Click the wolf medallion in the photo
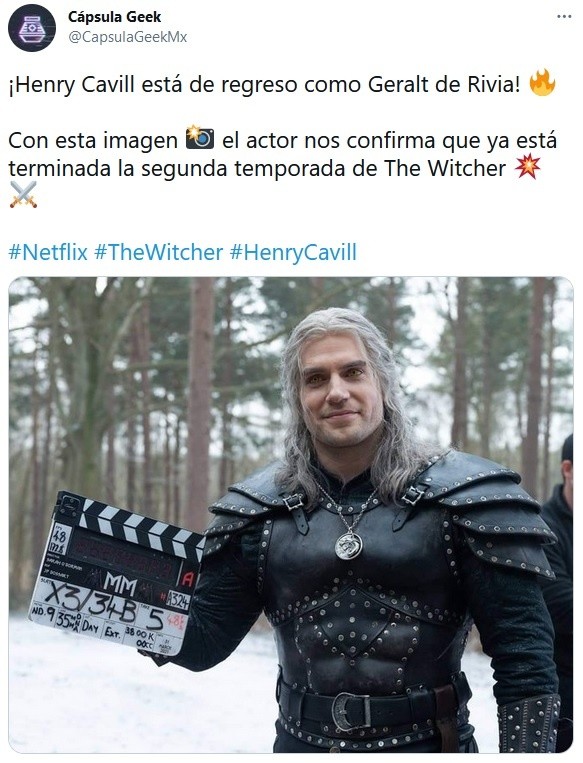The height and width of the screenshot is (763, 583). point(348,545)
